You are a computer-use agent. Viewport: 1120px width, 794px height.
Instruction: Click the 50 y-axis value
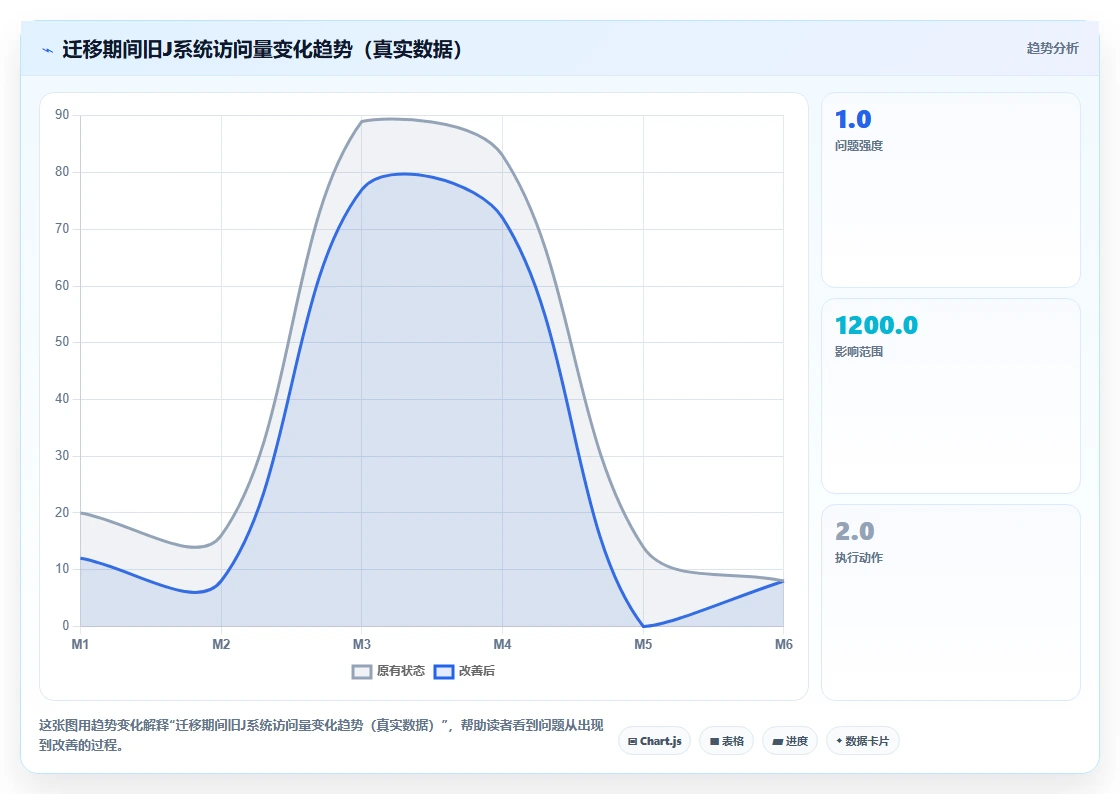point(62,342)
